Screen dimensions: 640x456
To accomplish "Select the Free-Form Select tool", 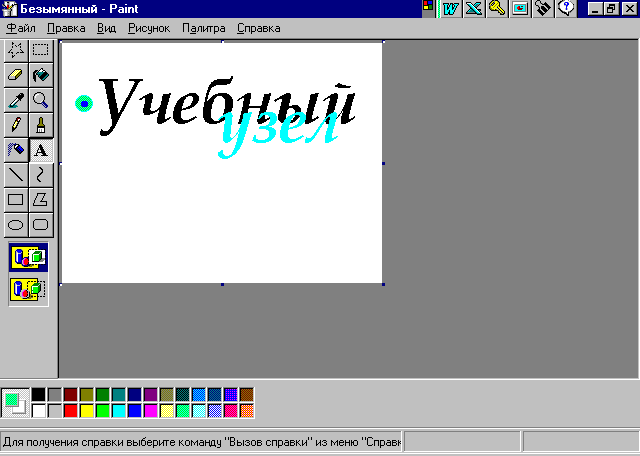I will (16, 50).
